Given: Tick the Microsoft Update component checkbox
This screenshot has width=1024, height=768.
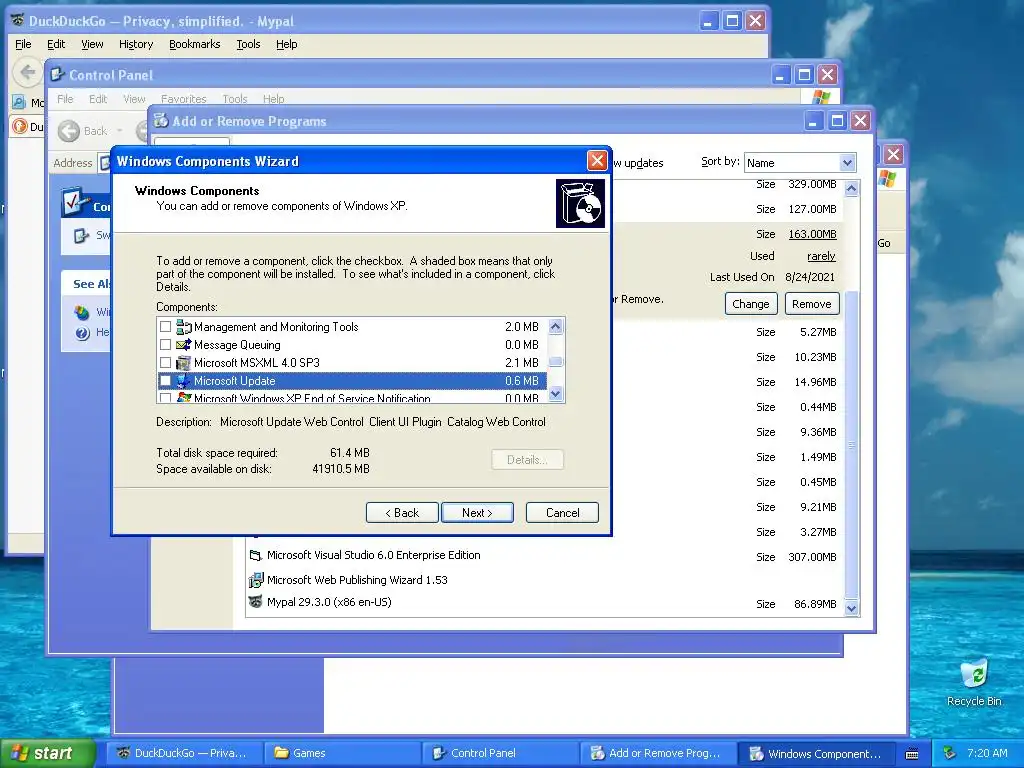Looking at the screenshot, I should point(165,381).
